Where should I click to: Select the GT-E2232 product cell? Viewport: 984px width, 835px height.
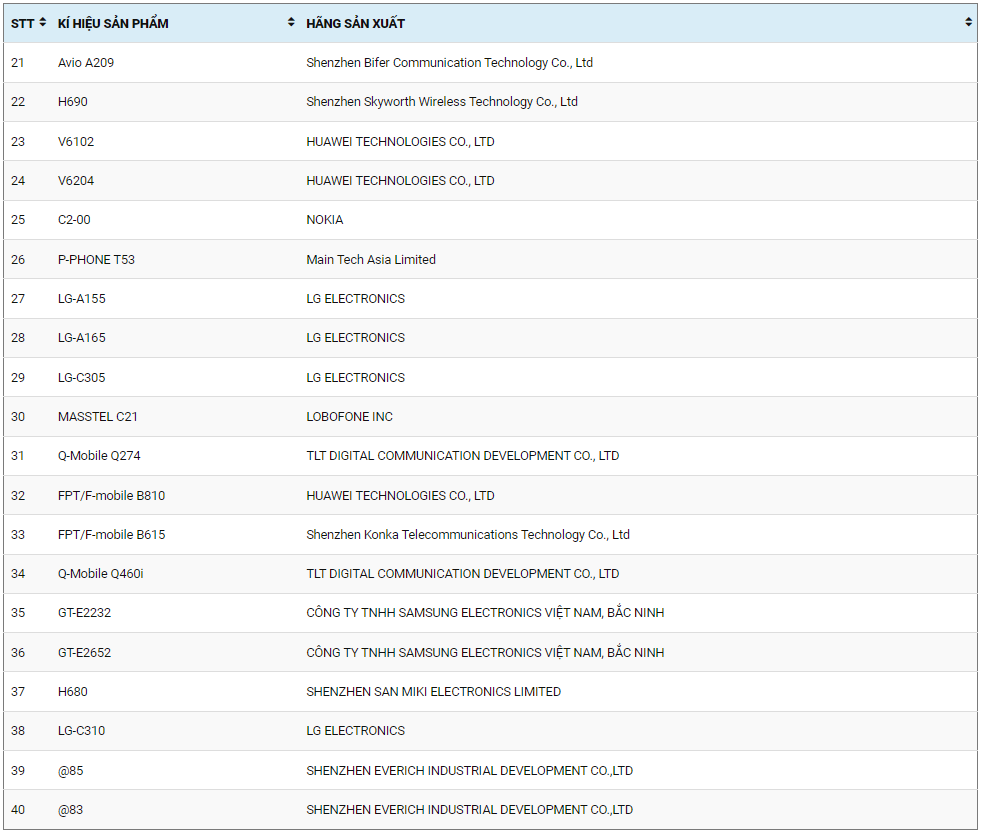[84, 613]
